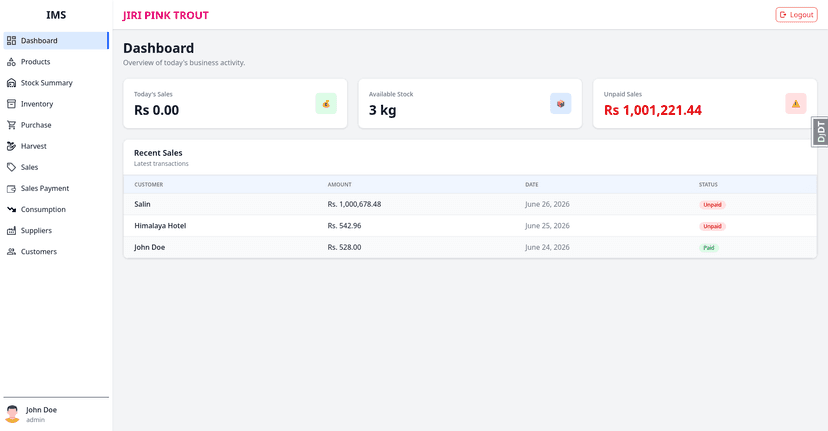Click the Purchase cart icon

[x=11, y=125]
